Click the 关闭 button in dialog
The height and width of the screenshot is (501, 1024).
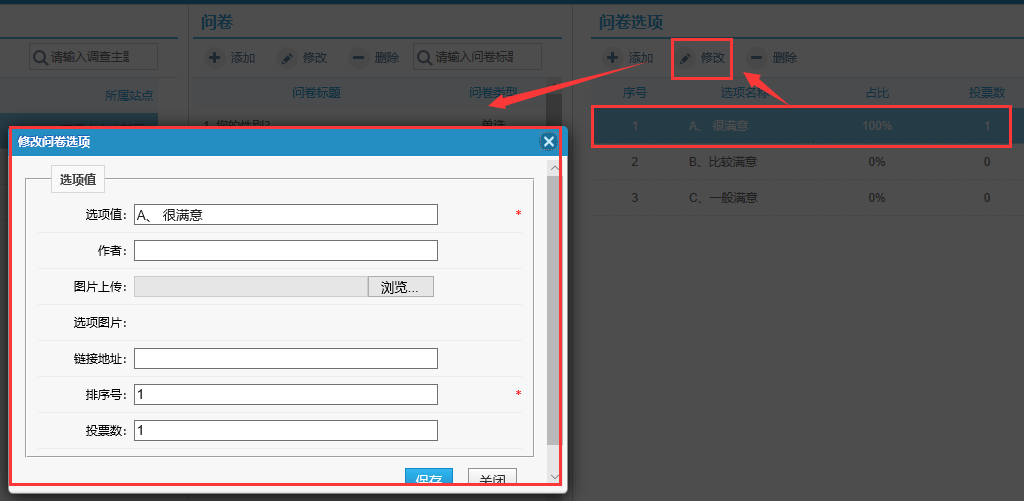[x=492, y=477]
